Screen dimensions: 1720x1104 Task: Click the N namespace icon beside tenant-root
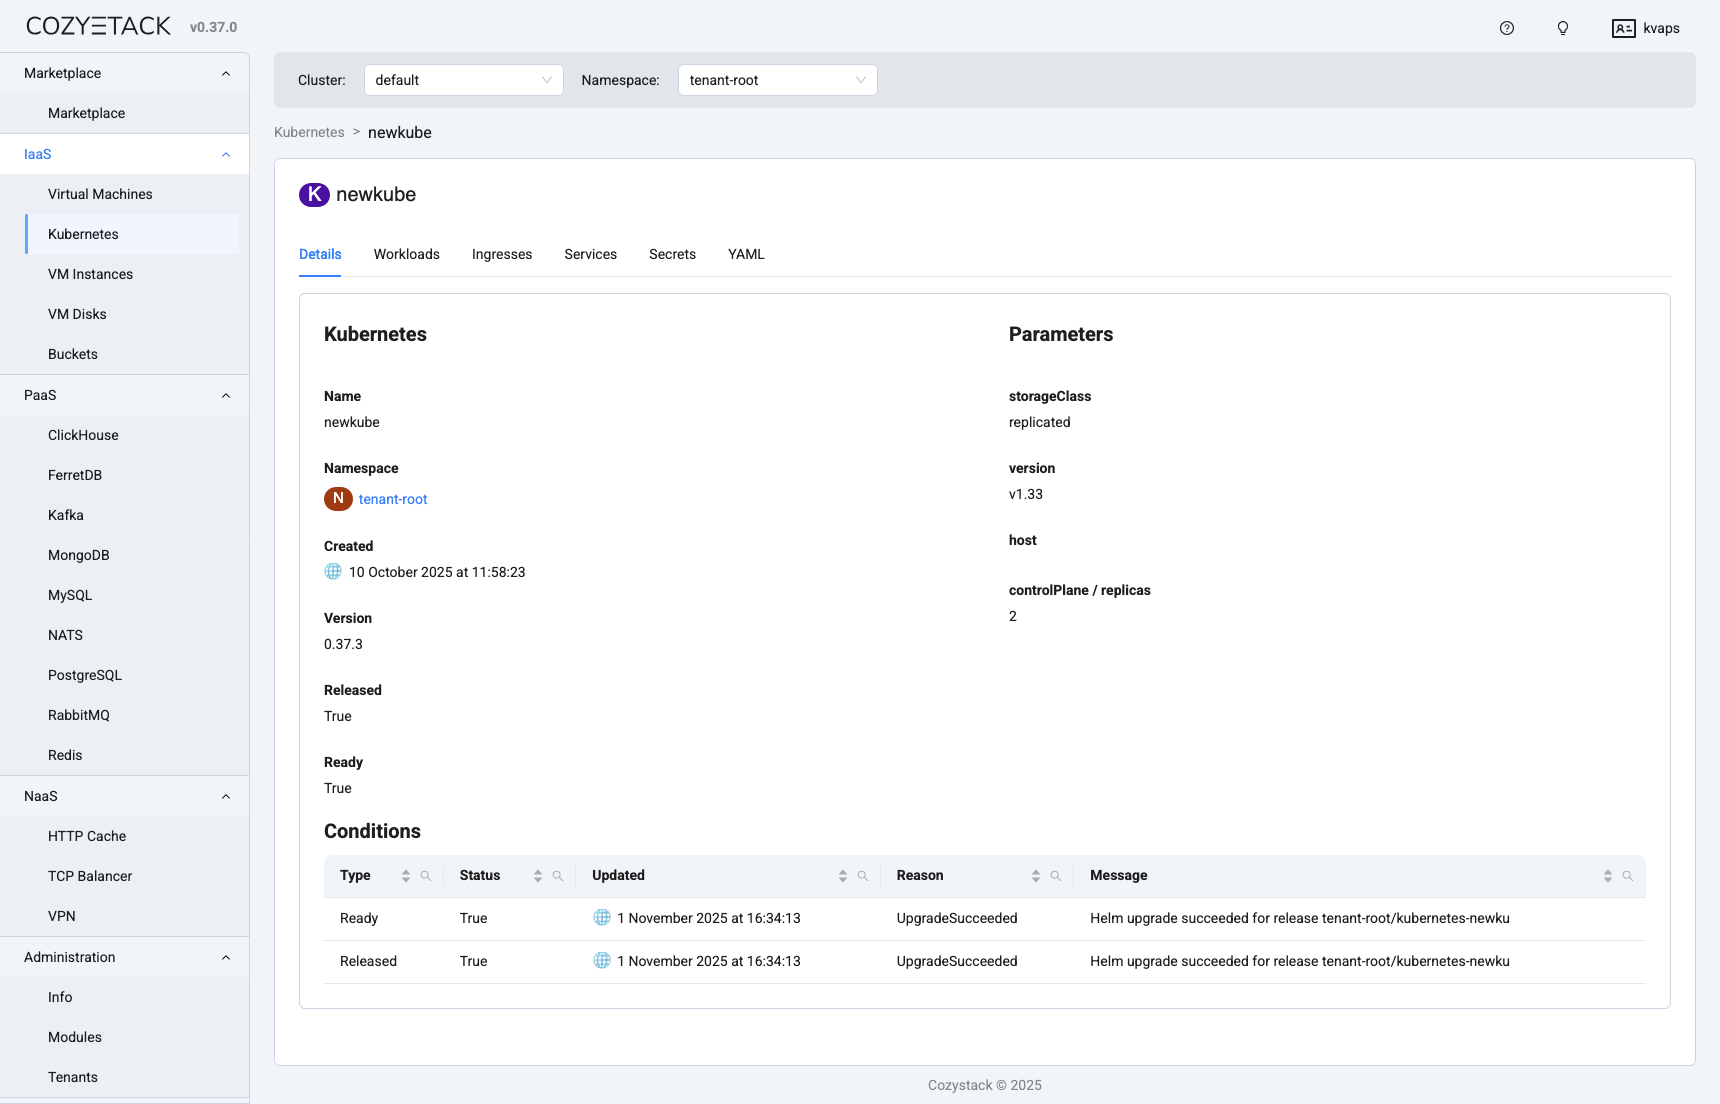click(x=338, y=498)
